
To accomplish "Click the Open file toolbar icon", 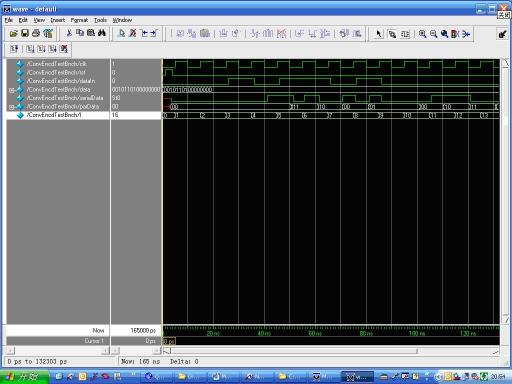I will (13, 33).
